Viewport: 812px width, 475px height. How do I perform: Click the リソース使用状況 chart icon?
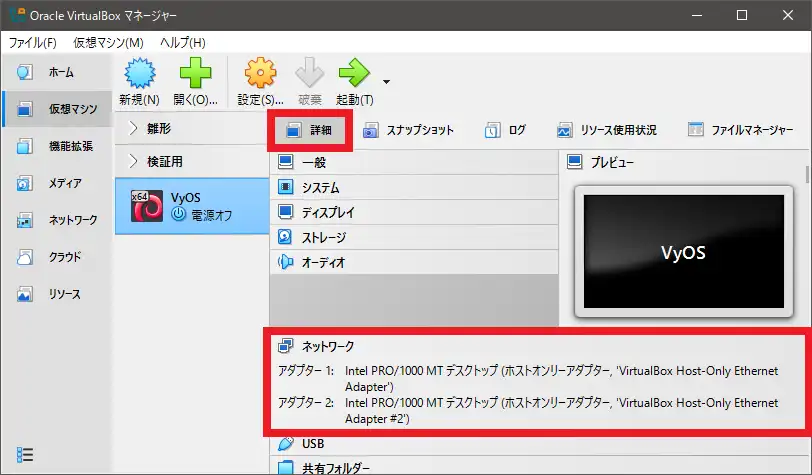(564, 131)
